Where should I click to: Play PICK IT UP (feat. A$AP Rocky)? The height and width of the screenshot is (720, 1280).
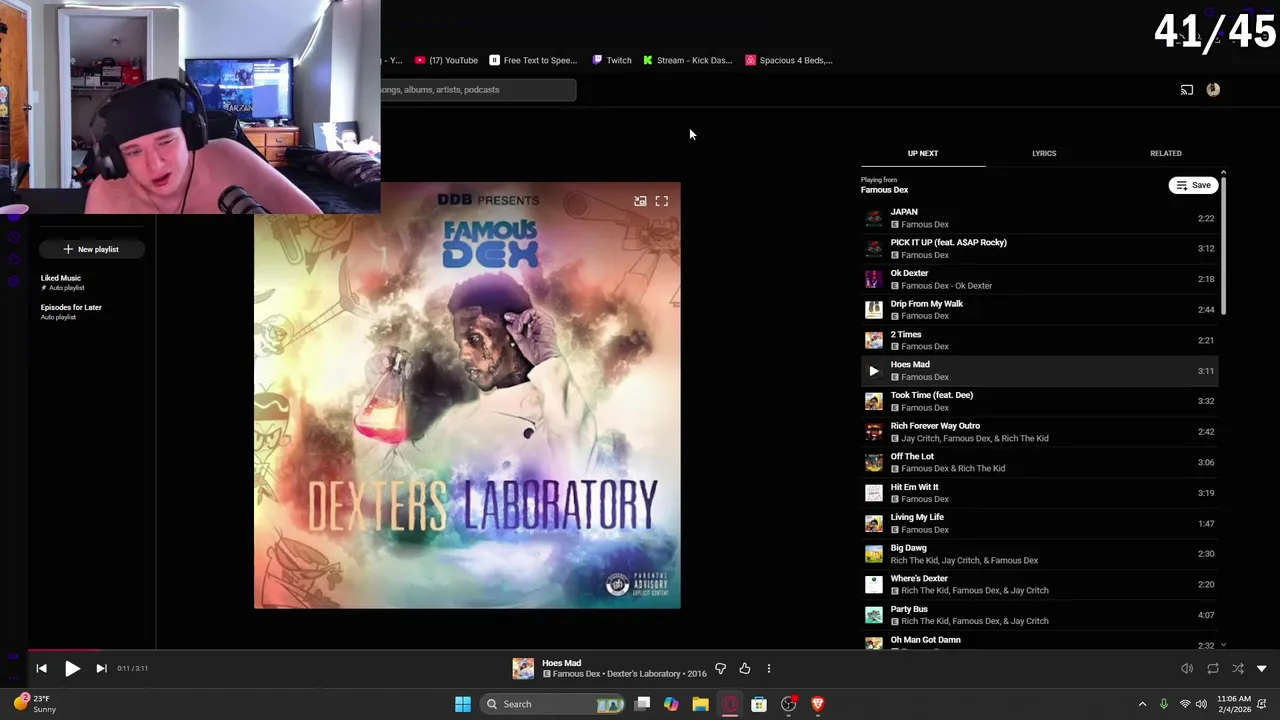pyautogui.click(x=1040, y=248)
